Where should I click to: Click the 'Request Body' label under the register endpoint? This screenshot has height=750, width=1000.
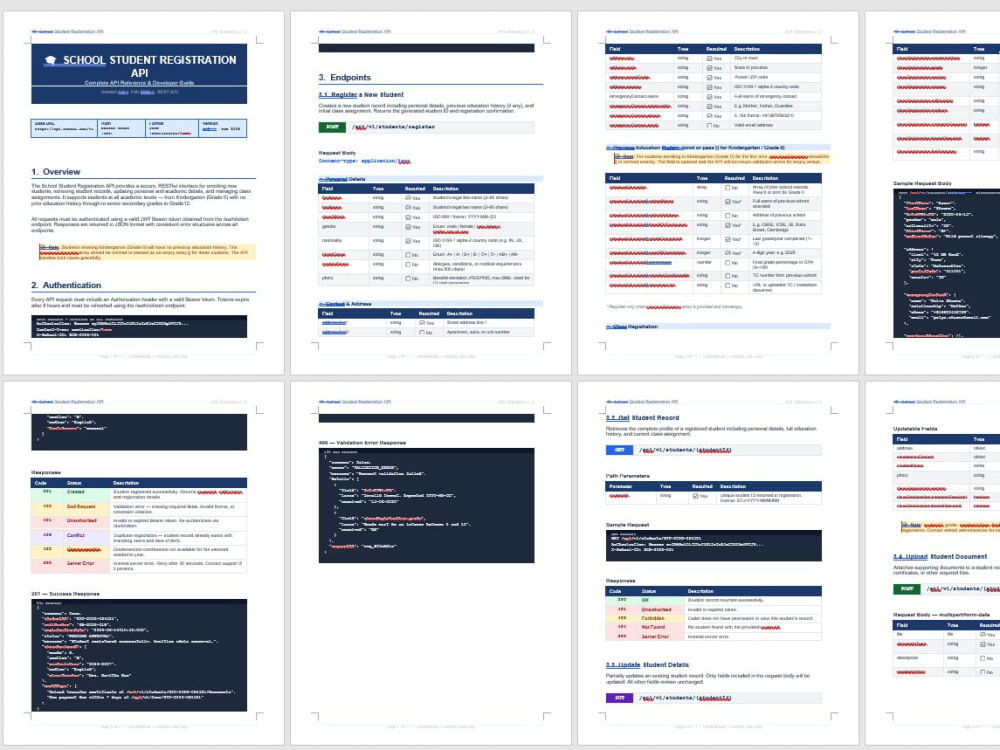click(x=337, y=153)
